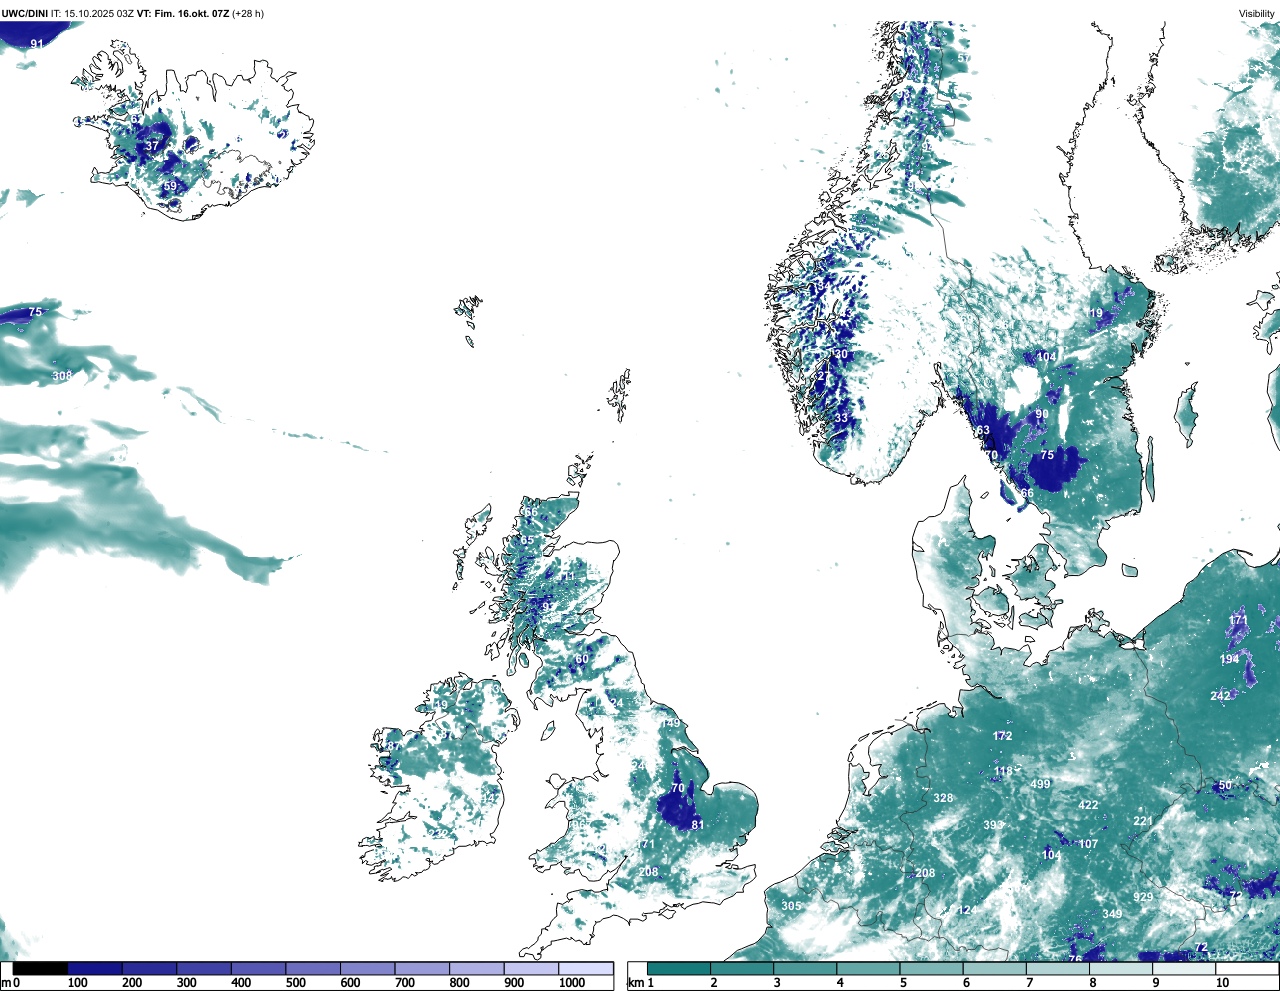Click the 'Visibility' title label

pyautogui.click(x=1257, y=14)
